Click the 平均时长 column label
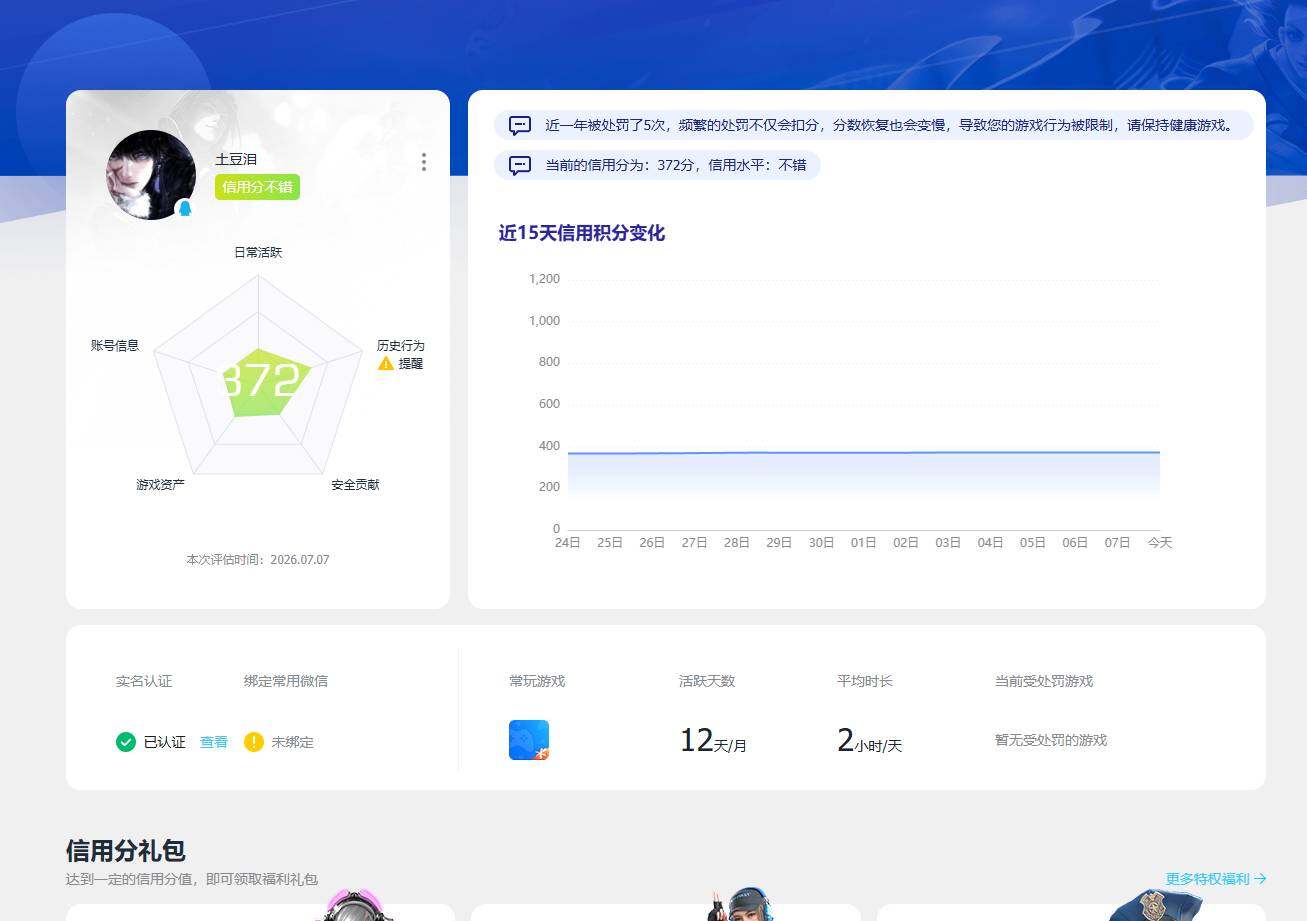The width and height of the screenshot is (1307, 921). coord(865,682)
